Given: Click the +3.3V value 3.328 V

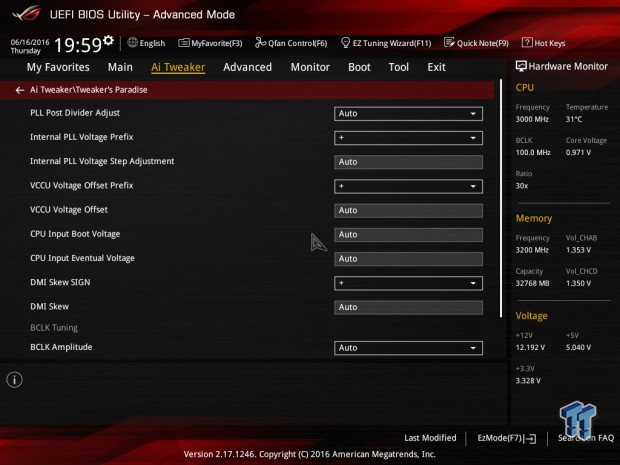Looking at the screenshot, I should pos(528,381).
